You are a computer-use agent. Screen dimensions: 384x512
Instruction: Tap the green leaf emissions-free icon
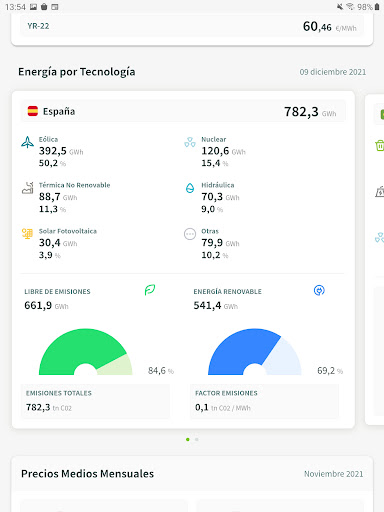tap(150, 290)
